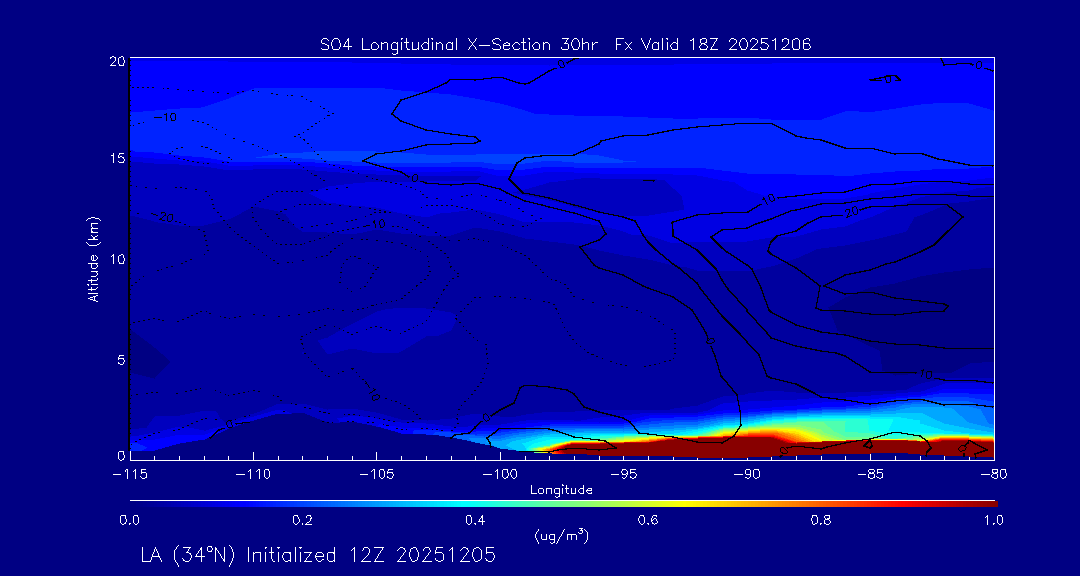
Task: Click the colorbar value "0.2"
Action: (x=302, y=521)
